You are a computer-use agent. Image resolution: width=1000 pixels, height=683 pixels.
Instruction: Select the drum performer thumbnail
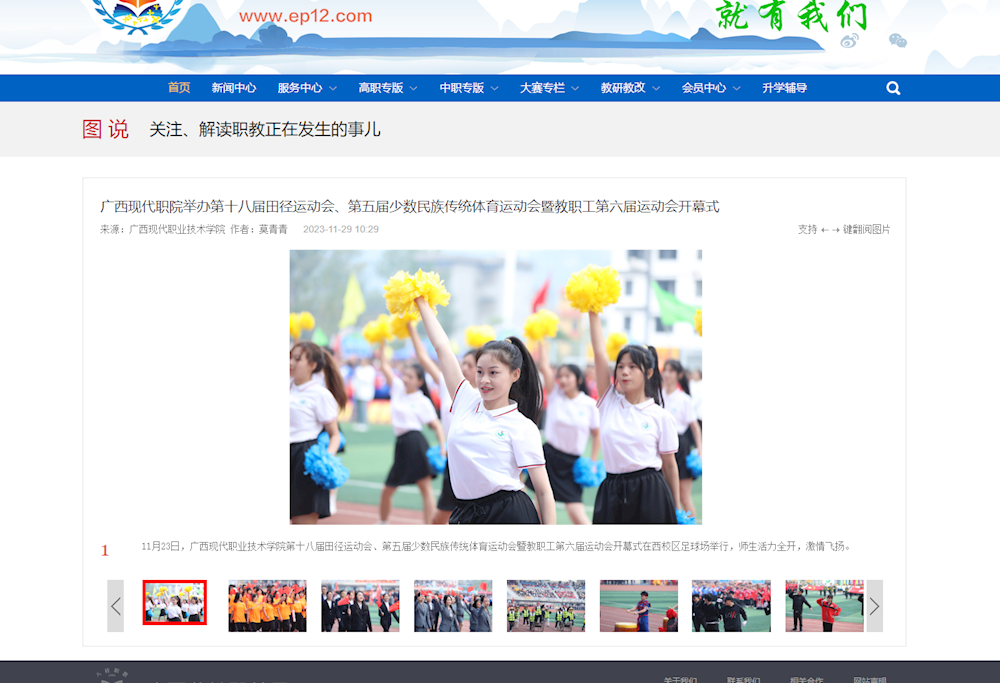(638, 606)
